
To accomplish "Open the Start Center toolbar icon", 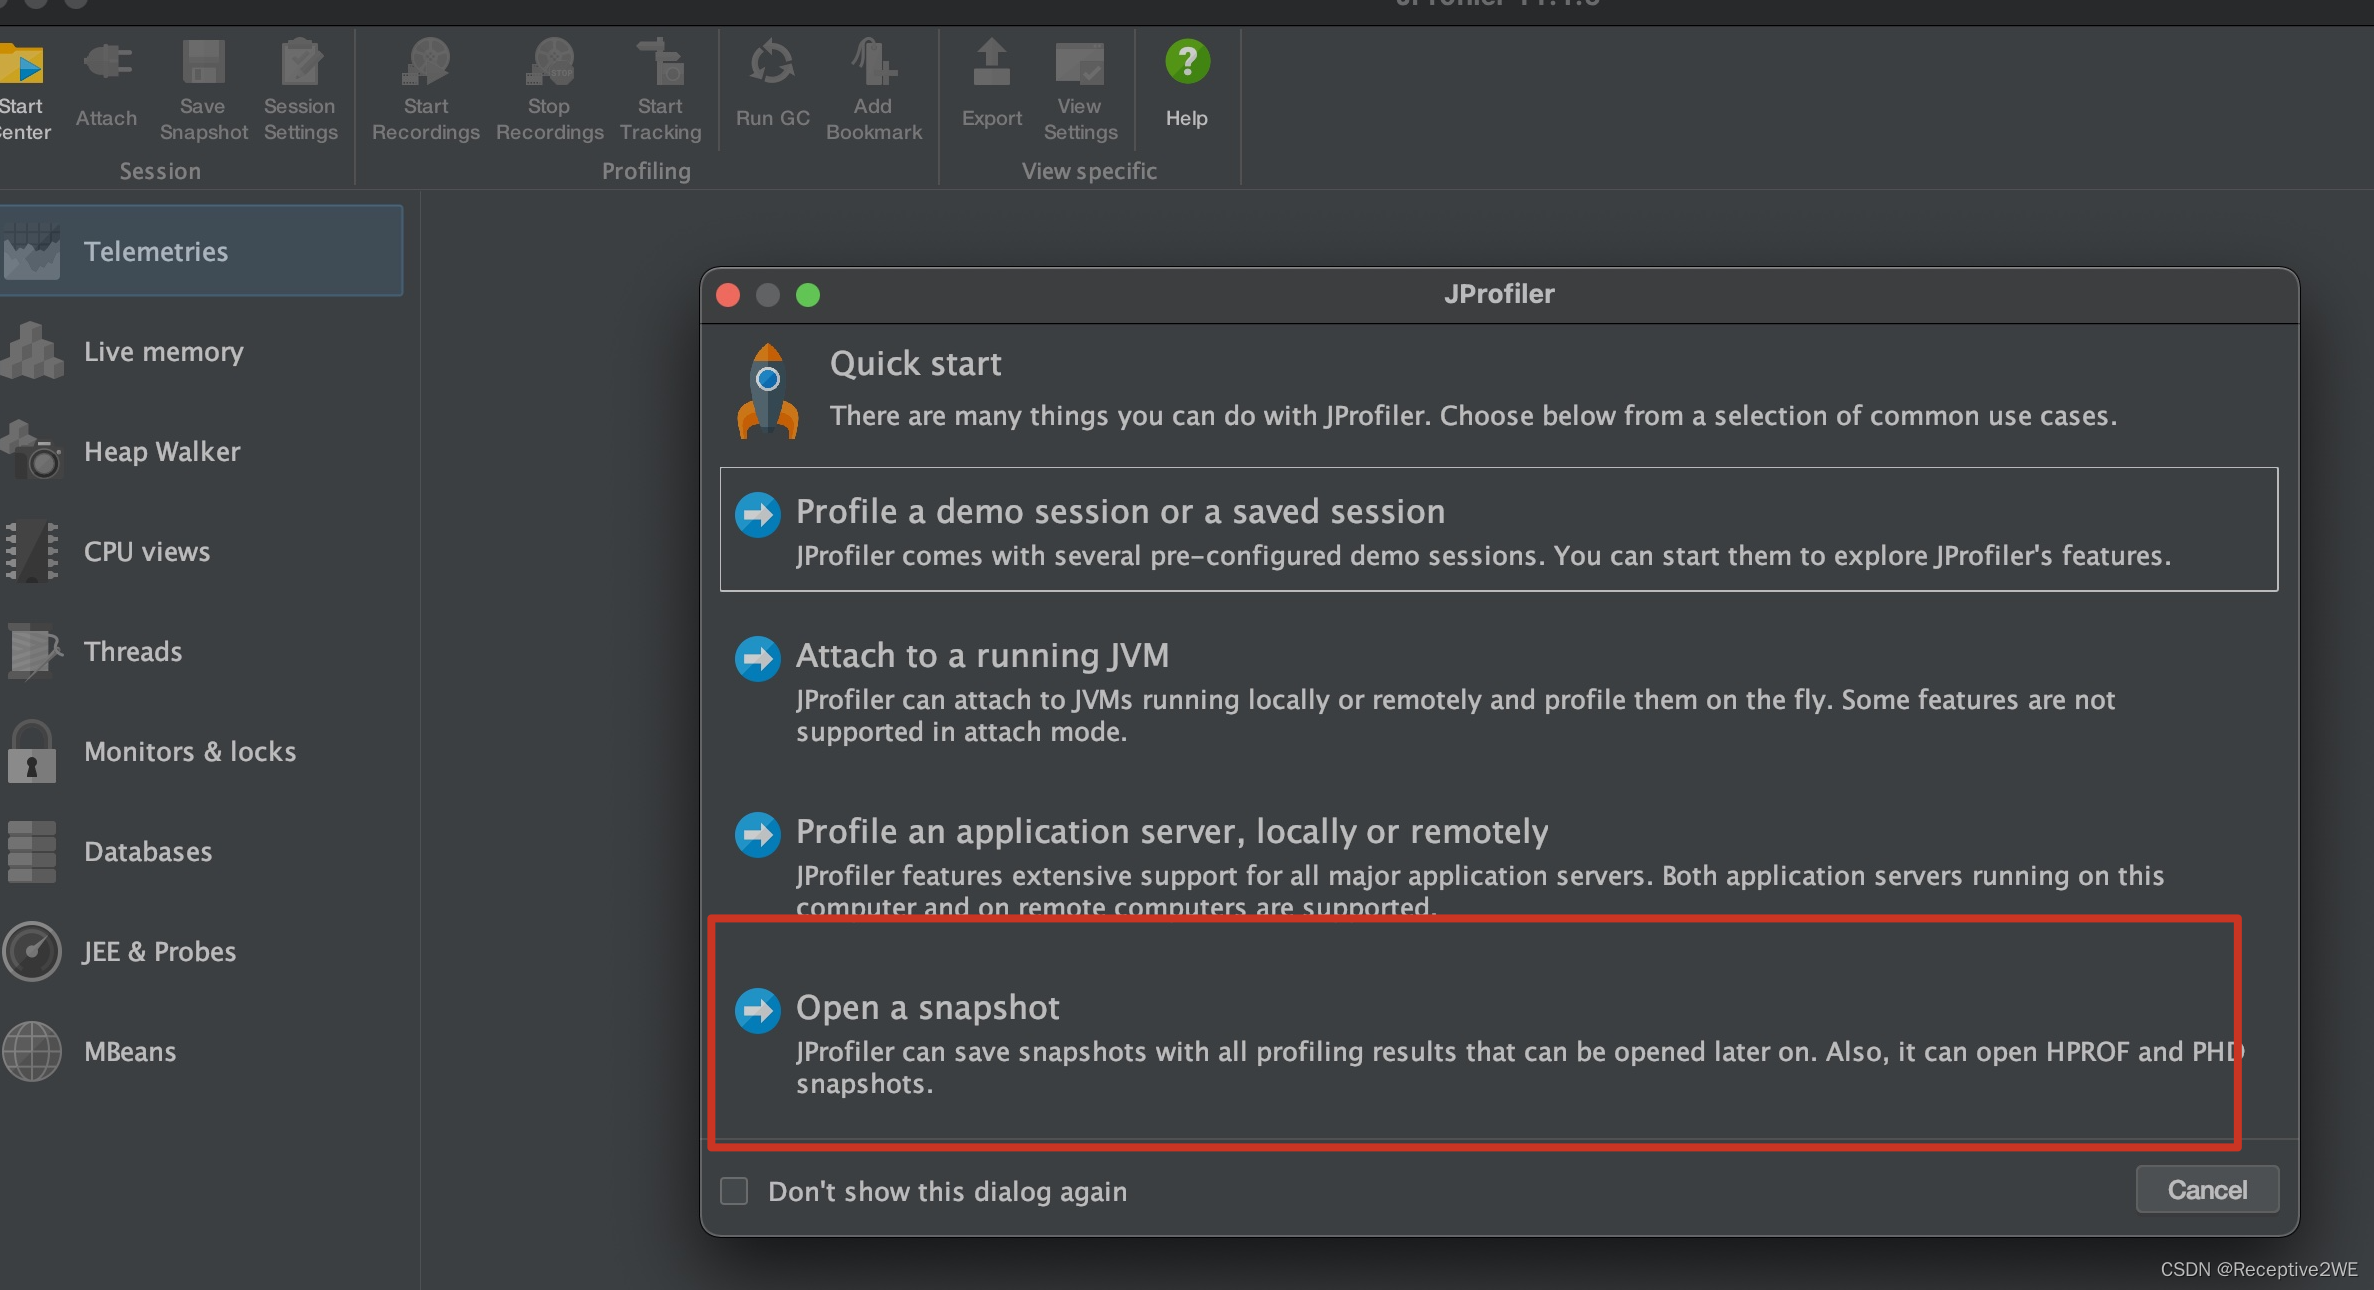I will coord(22,64).
